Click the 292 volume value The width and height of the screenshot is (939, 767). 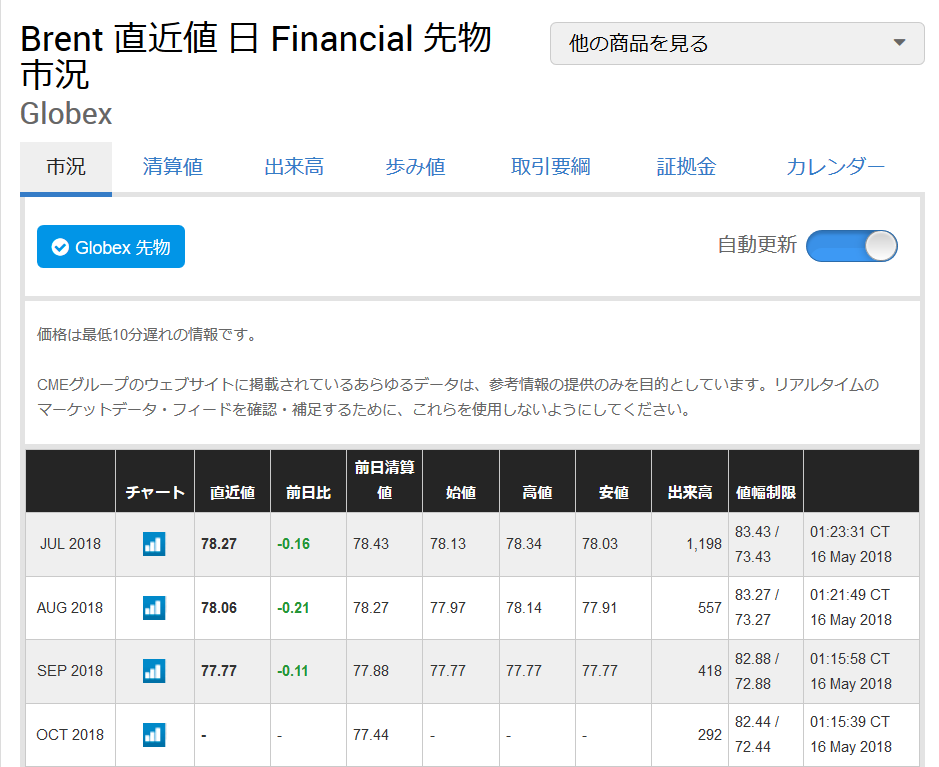710,735
